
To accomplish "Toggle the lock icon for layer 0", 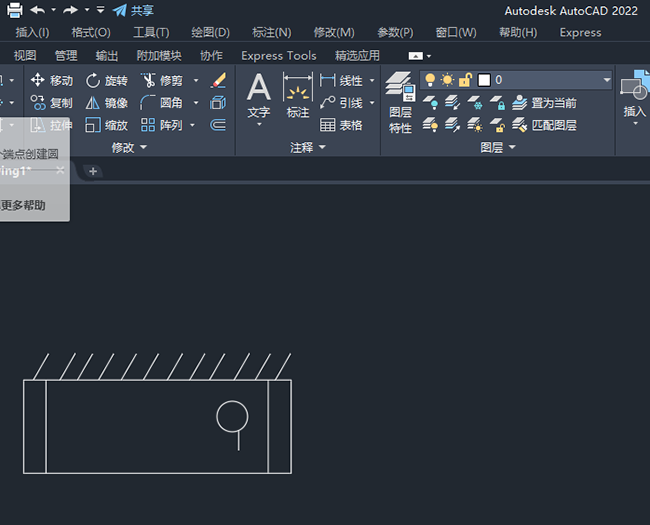I will (x=464, y=80).
